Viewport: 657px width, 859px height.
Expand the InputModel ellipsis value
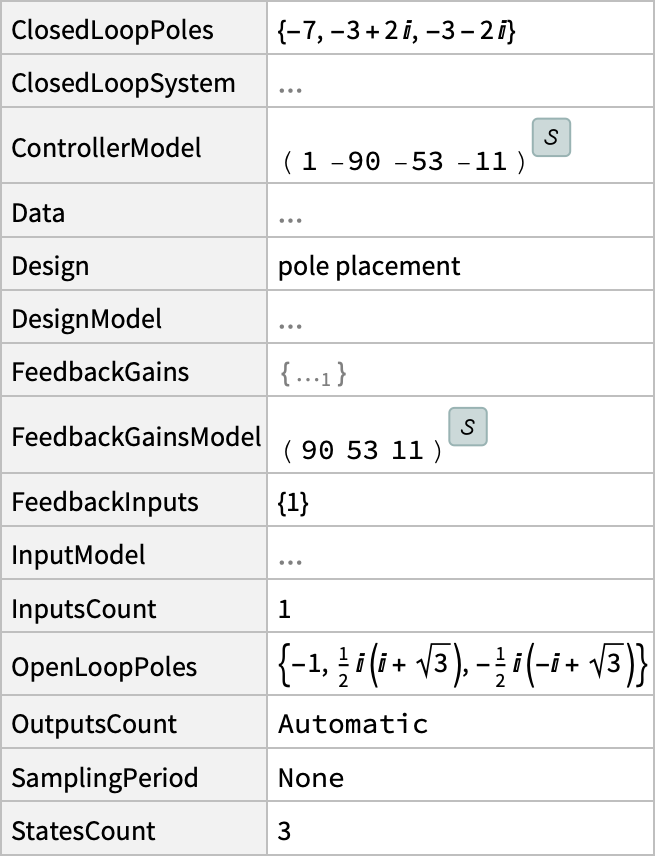click(290, 562)
